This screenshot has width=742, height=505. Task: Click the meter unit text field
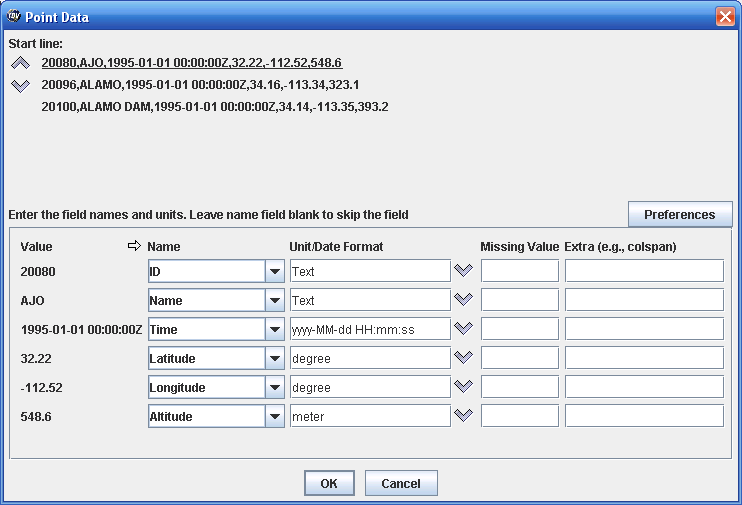pos(369,416)
